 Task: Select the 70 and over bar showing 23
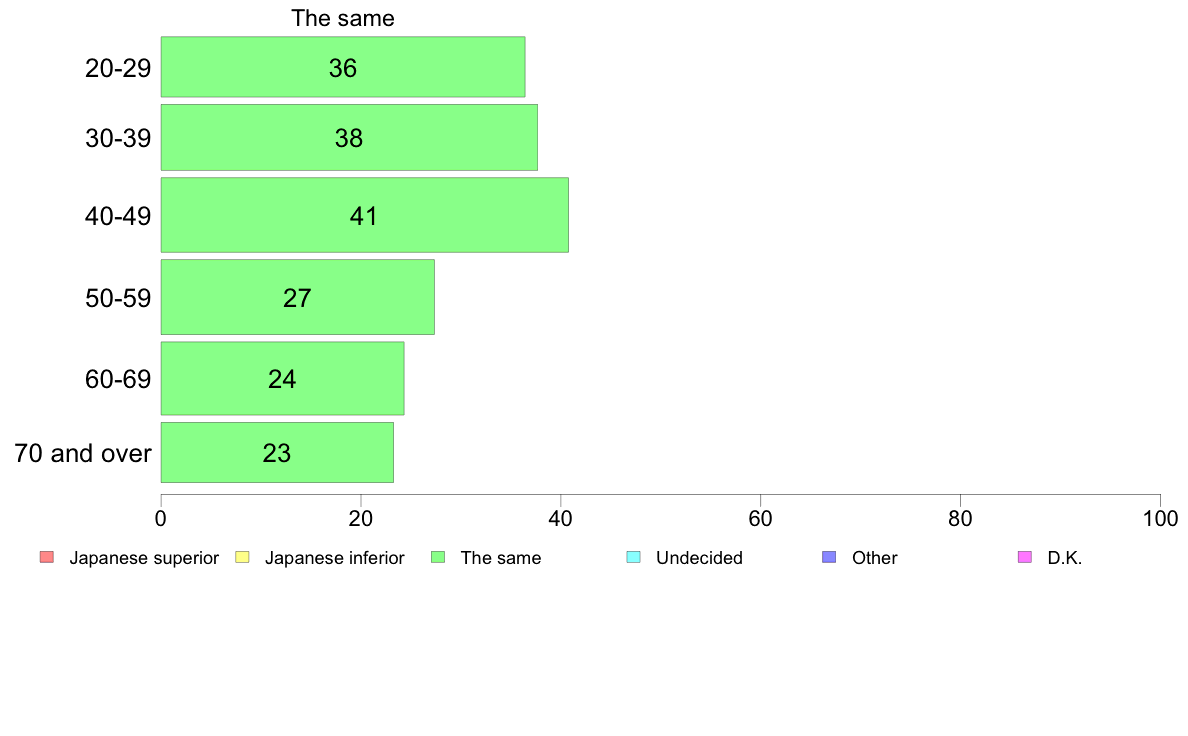pos(277,453)
